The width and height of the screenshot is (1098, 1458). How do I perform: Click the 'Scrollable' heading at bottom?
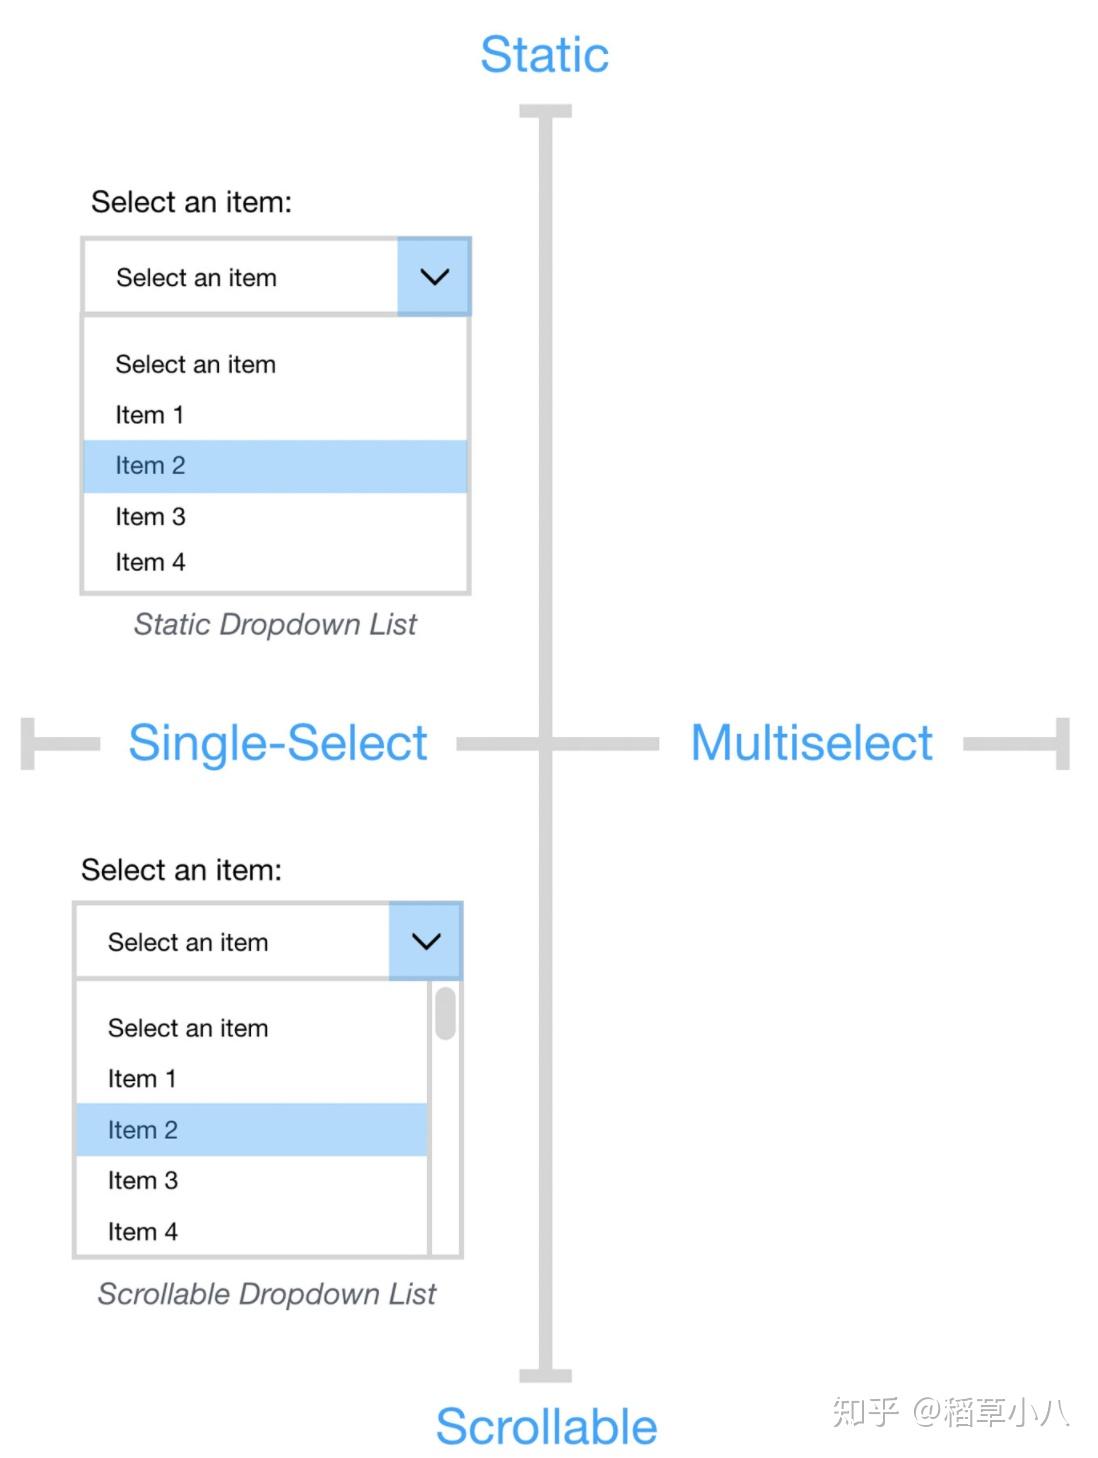(546, 1426)
